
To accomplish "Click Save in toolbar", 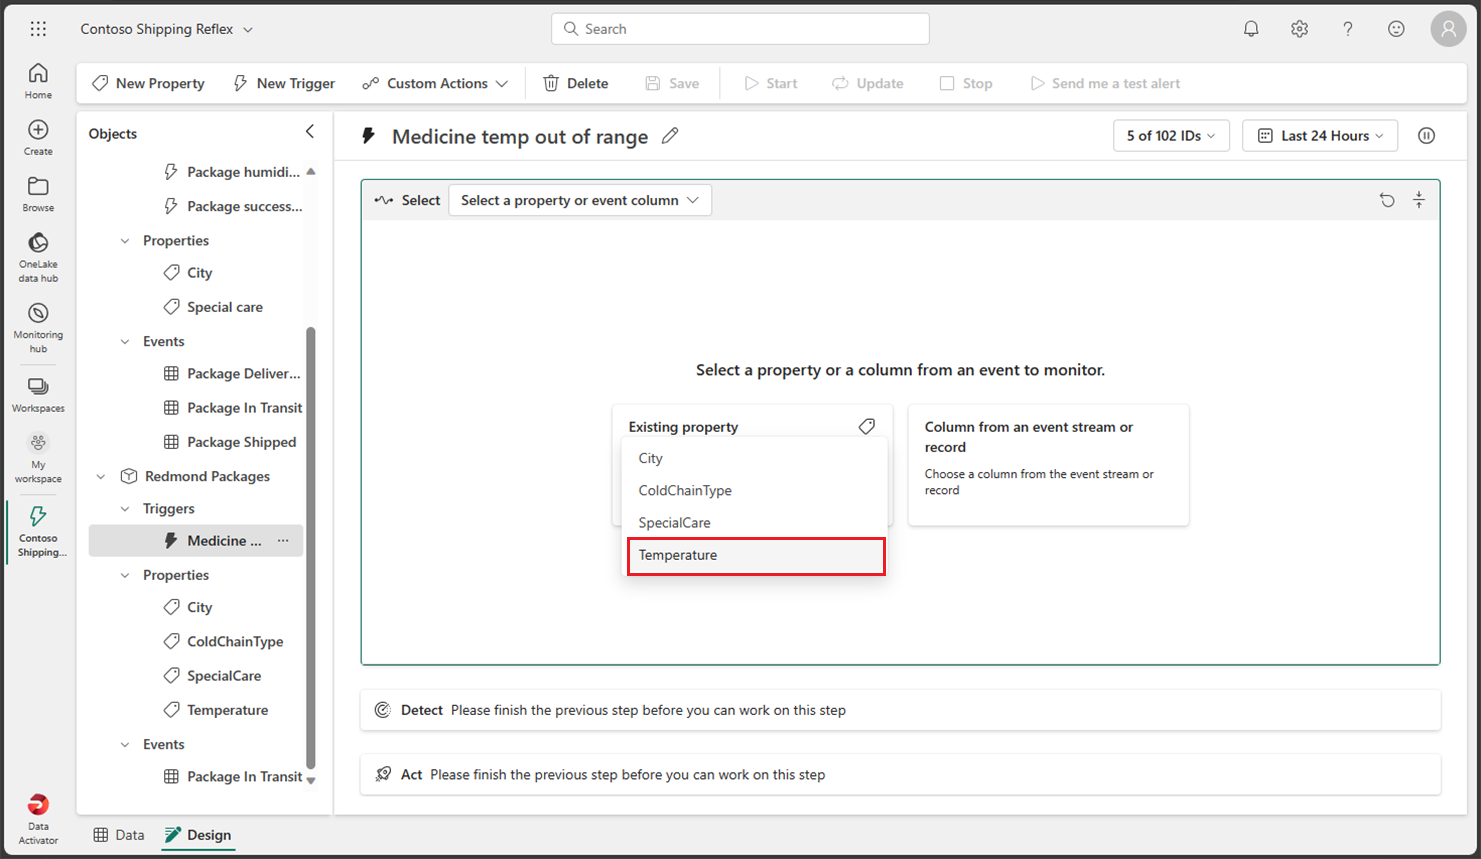I will pyautogui.click(x=672, y=83).
